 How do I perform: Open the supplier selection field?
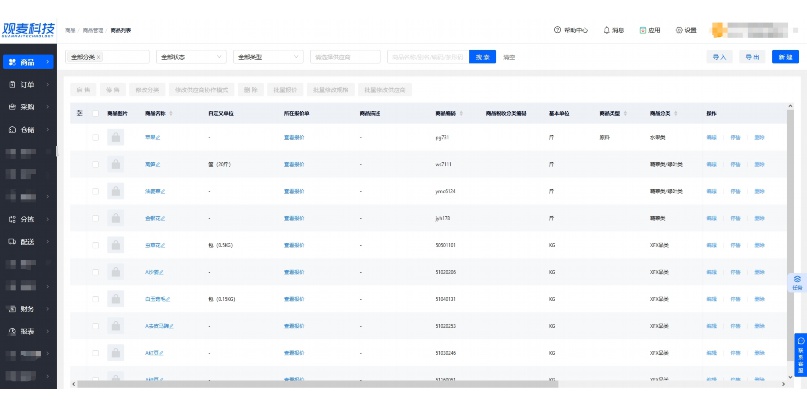pos(345,57)
